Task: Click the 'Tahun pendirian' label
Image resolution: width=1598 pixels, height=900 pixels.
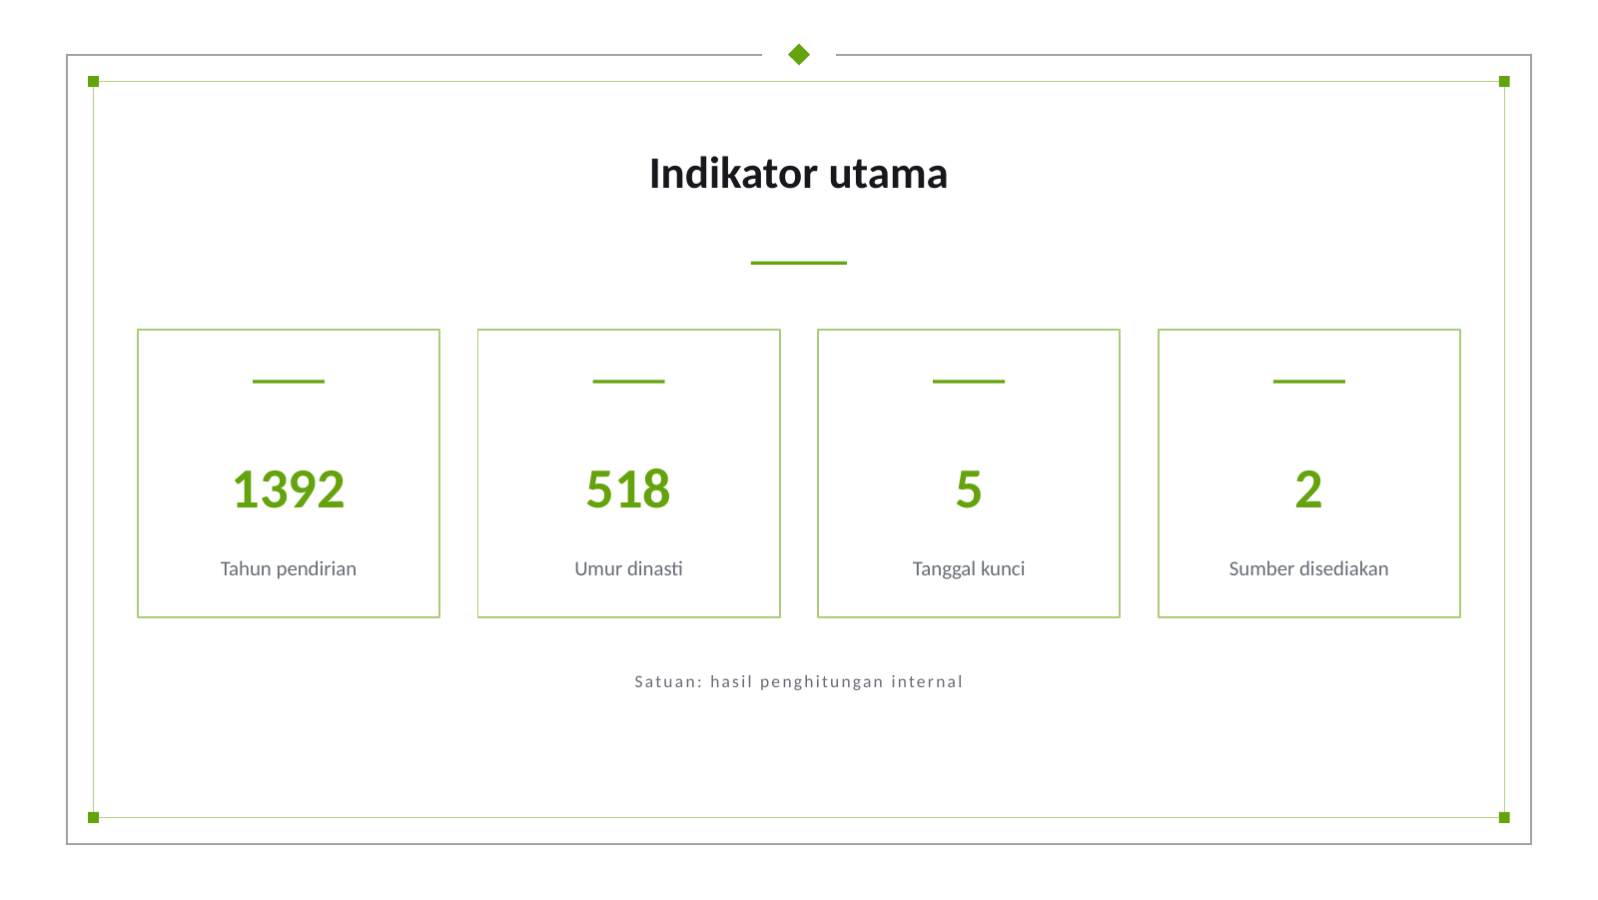Action: point(288,568)
